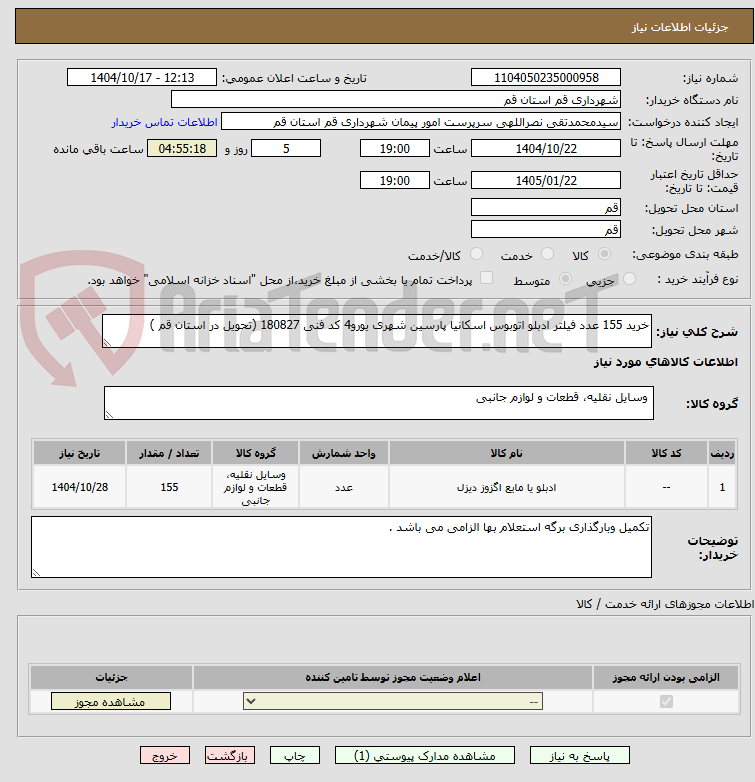Click the الزامی بودن ارائه مجوز header
Viewport: 755px width, 782px height.
(x=666, y=677)
